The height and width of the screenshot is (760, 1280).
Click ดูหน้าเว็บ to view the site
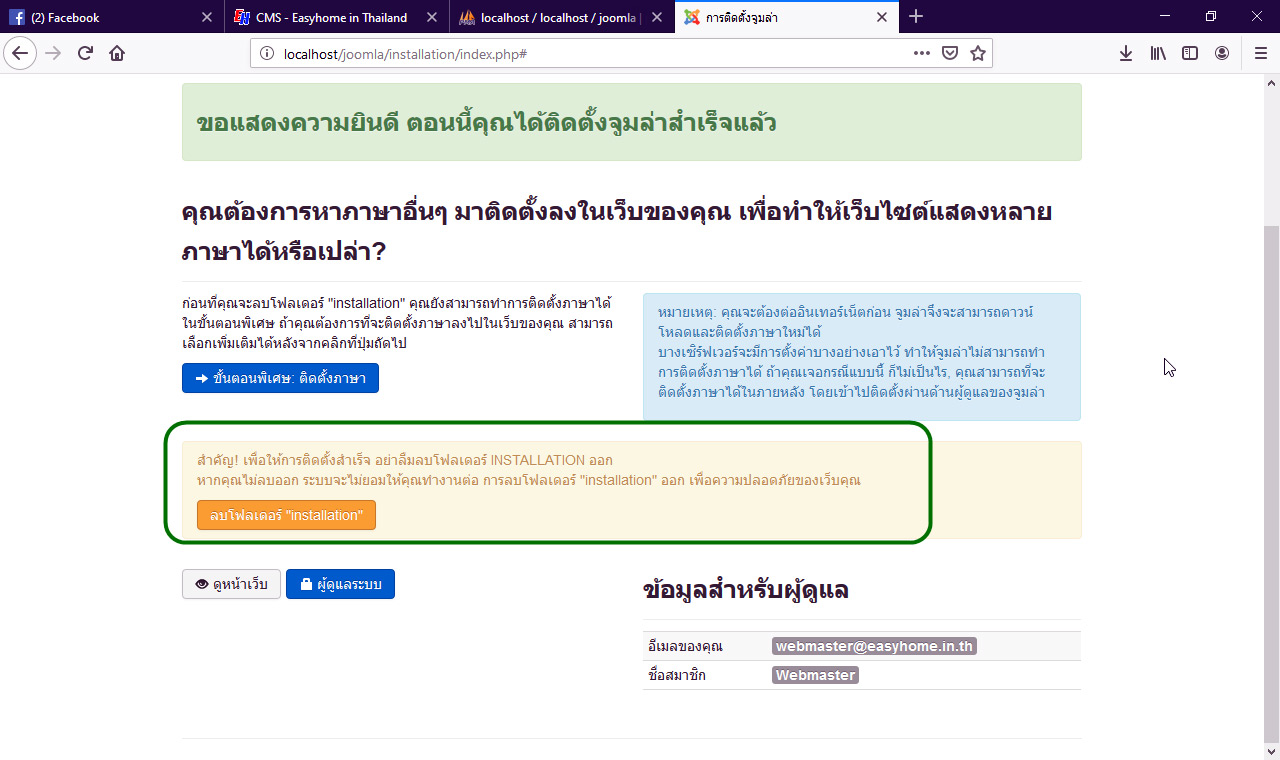pyautogui.click(x=231, y=584)
